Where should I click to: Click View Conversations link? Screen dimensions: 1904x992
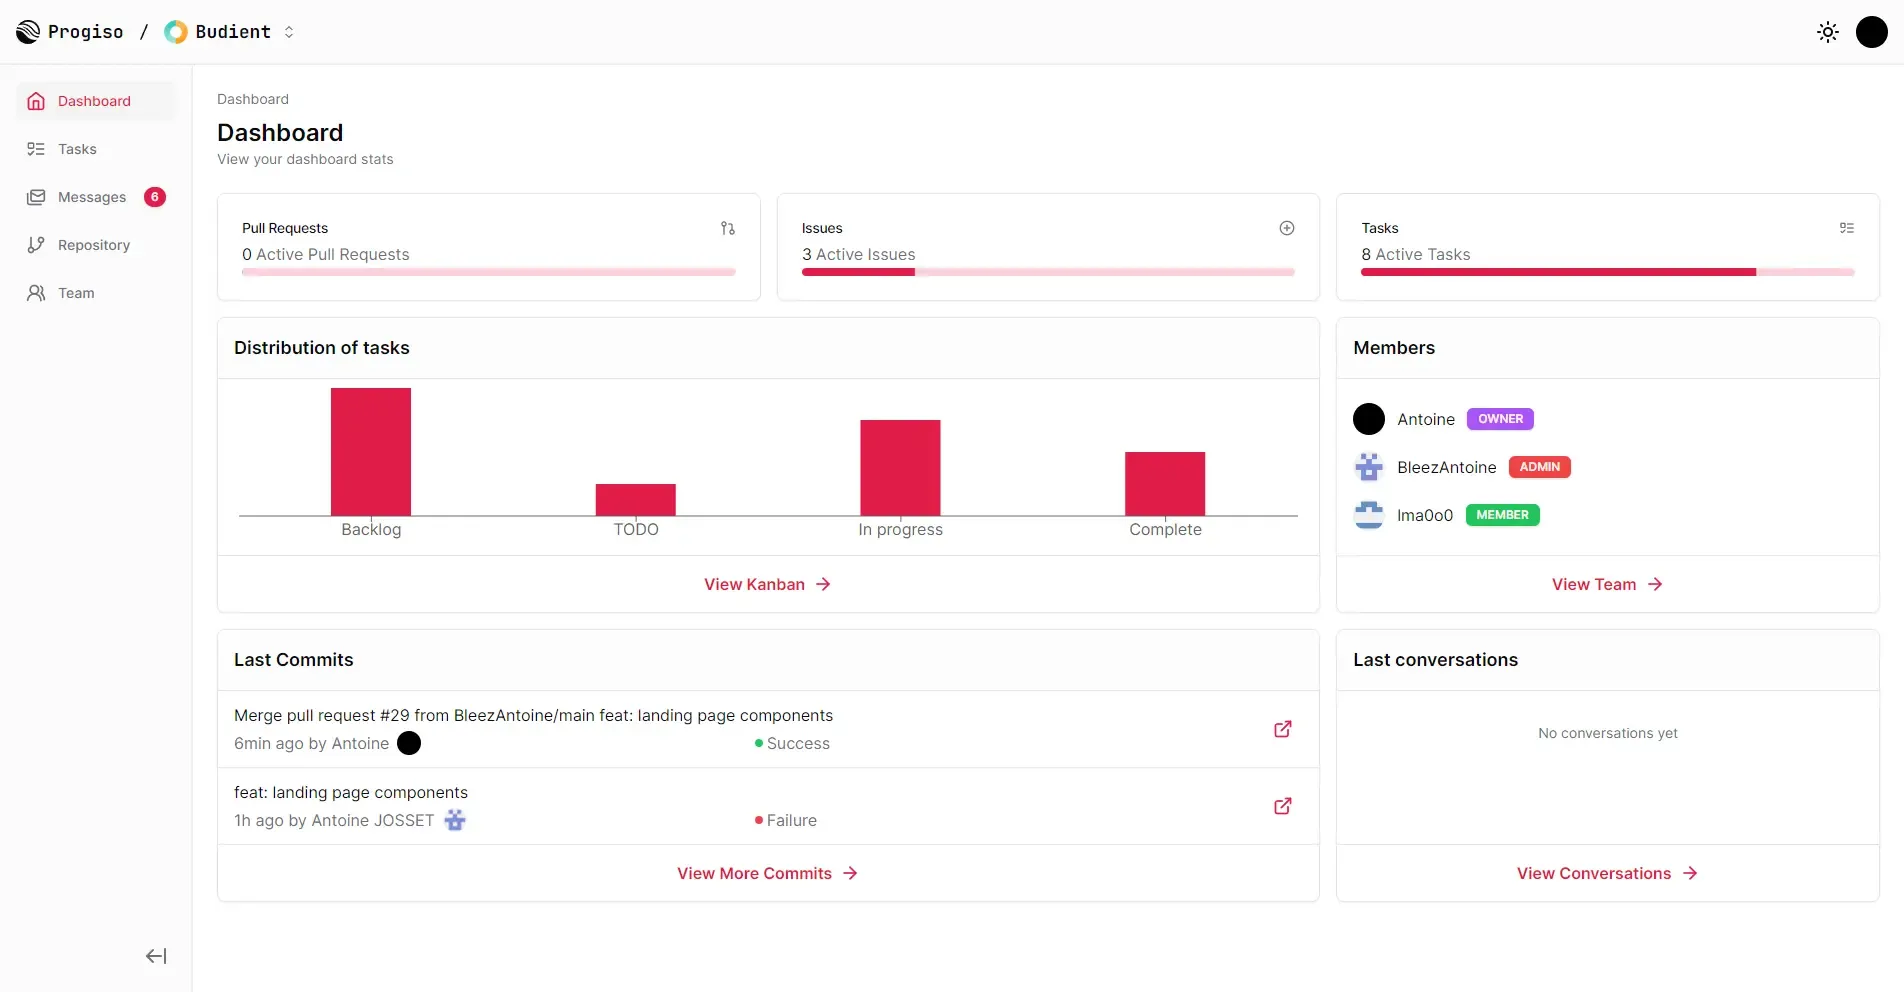point(1606,873)
